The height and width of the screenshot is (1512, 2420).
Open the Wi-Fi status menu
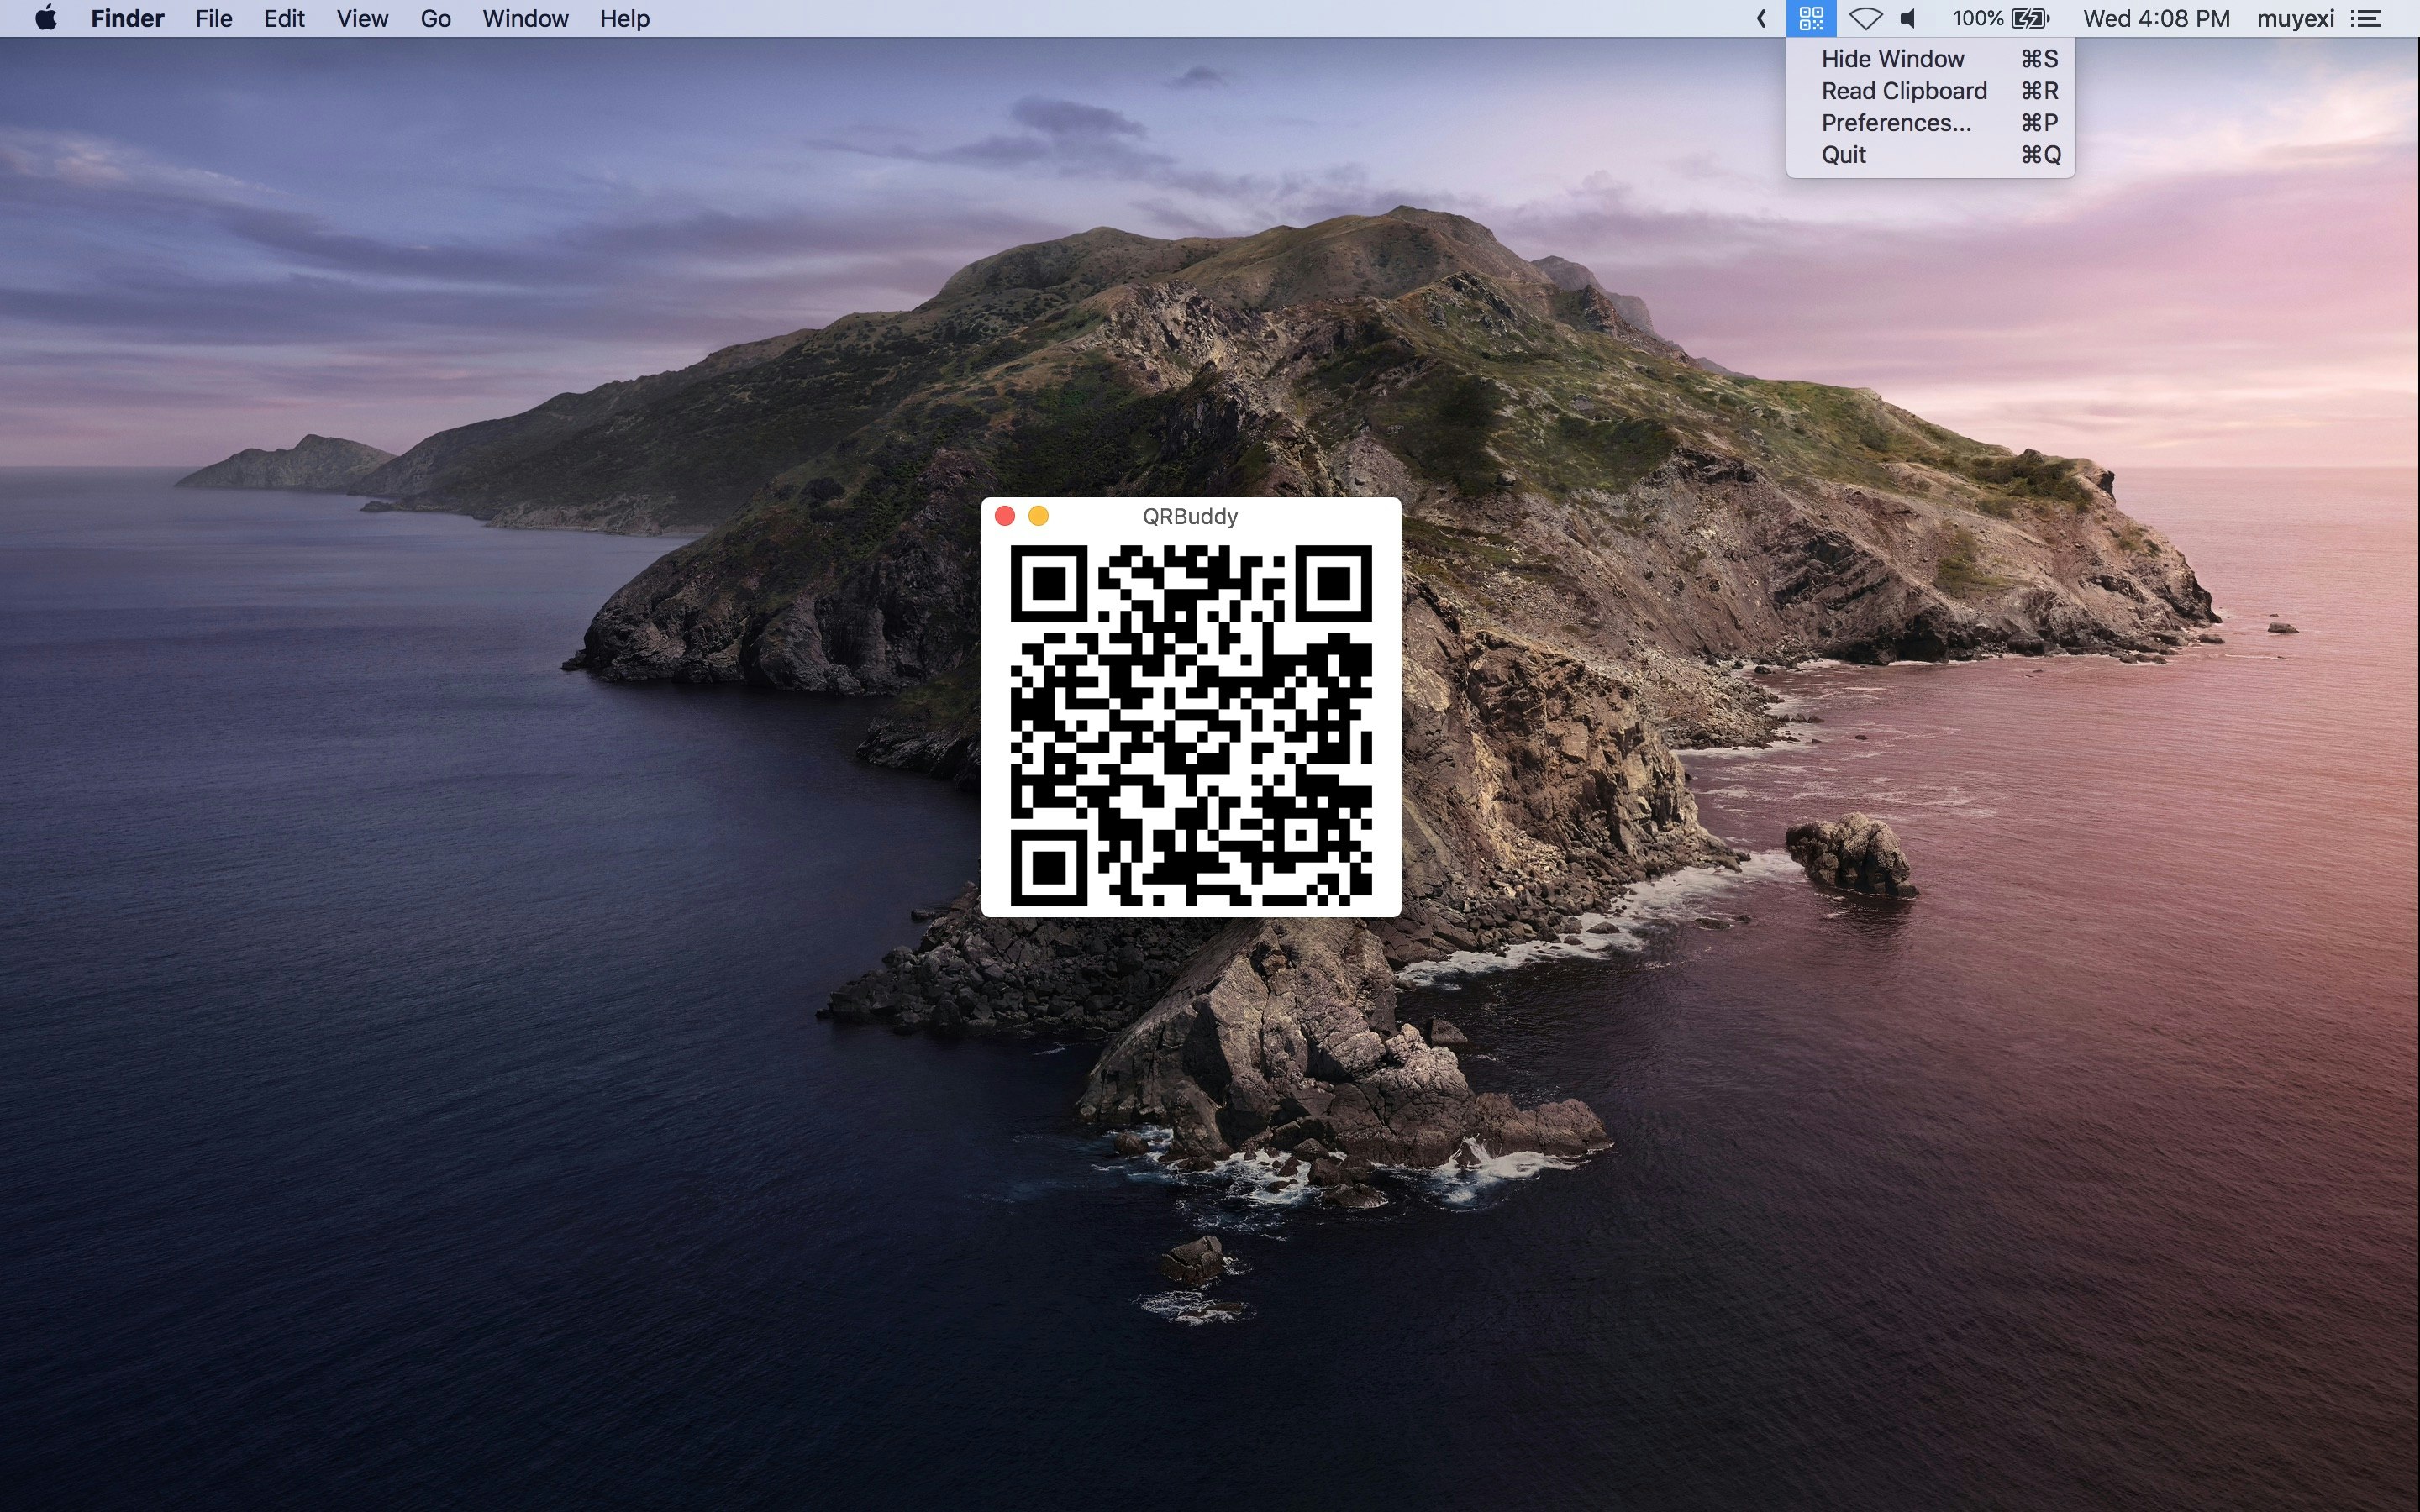(x=1865, y=18)
